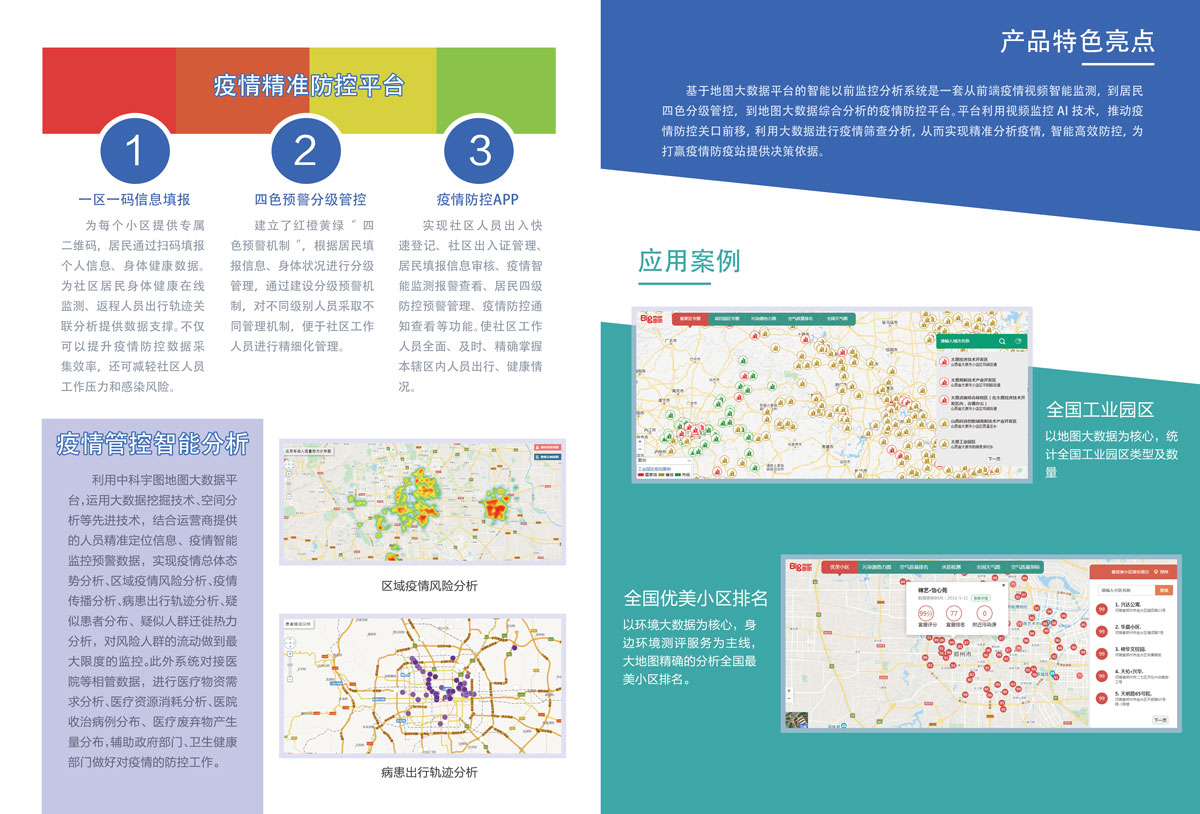This screenshot has width=1200, height=814.
Task: Open the city location selector in ranking header
Action: click(x=1162, y=572)
